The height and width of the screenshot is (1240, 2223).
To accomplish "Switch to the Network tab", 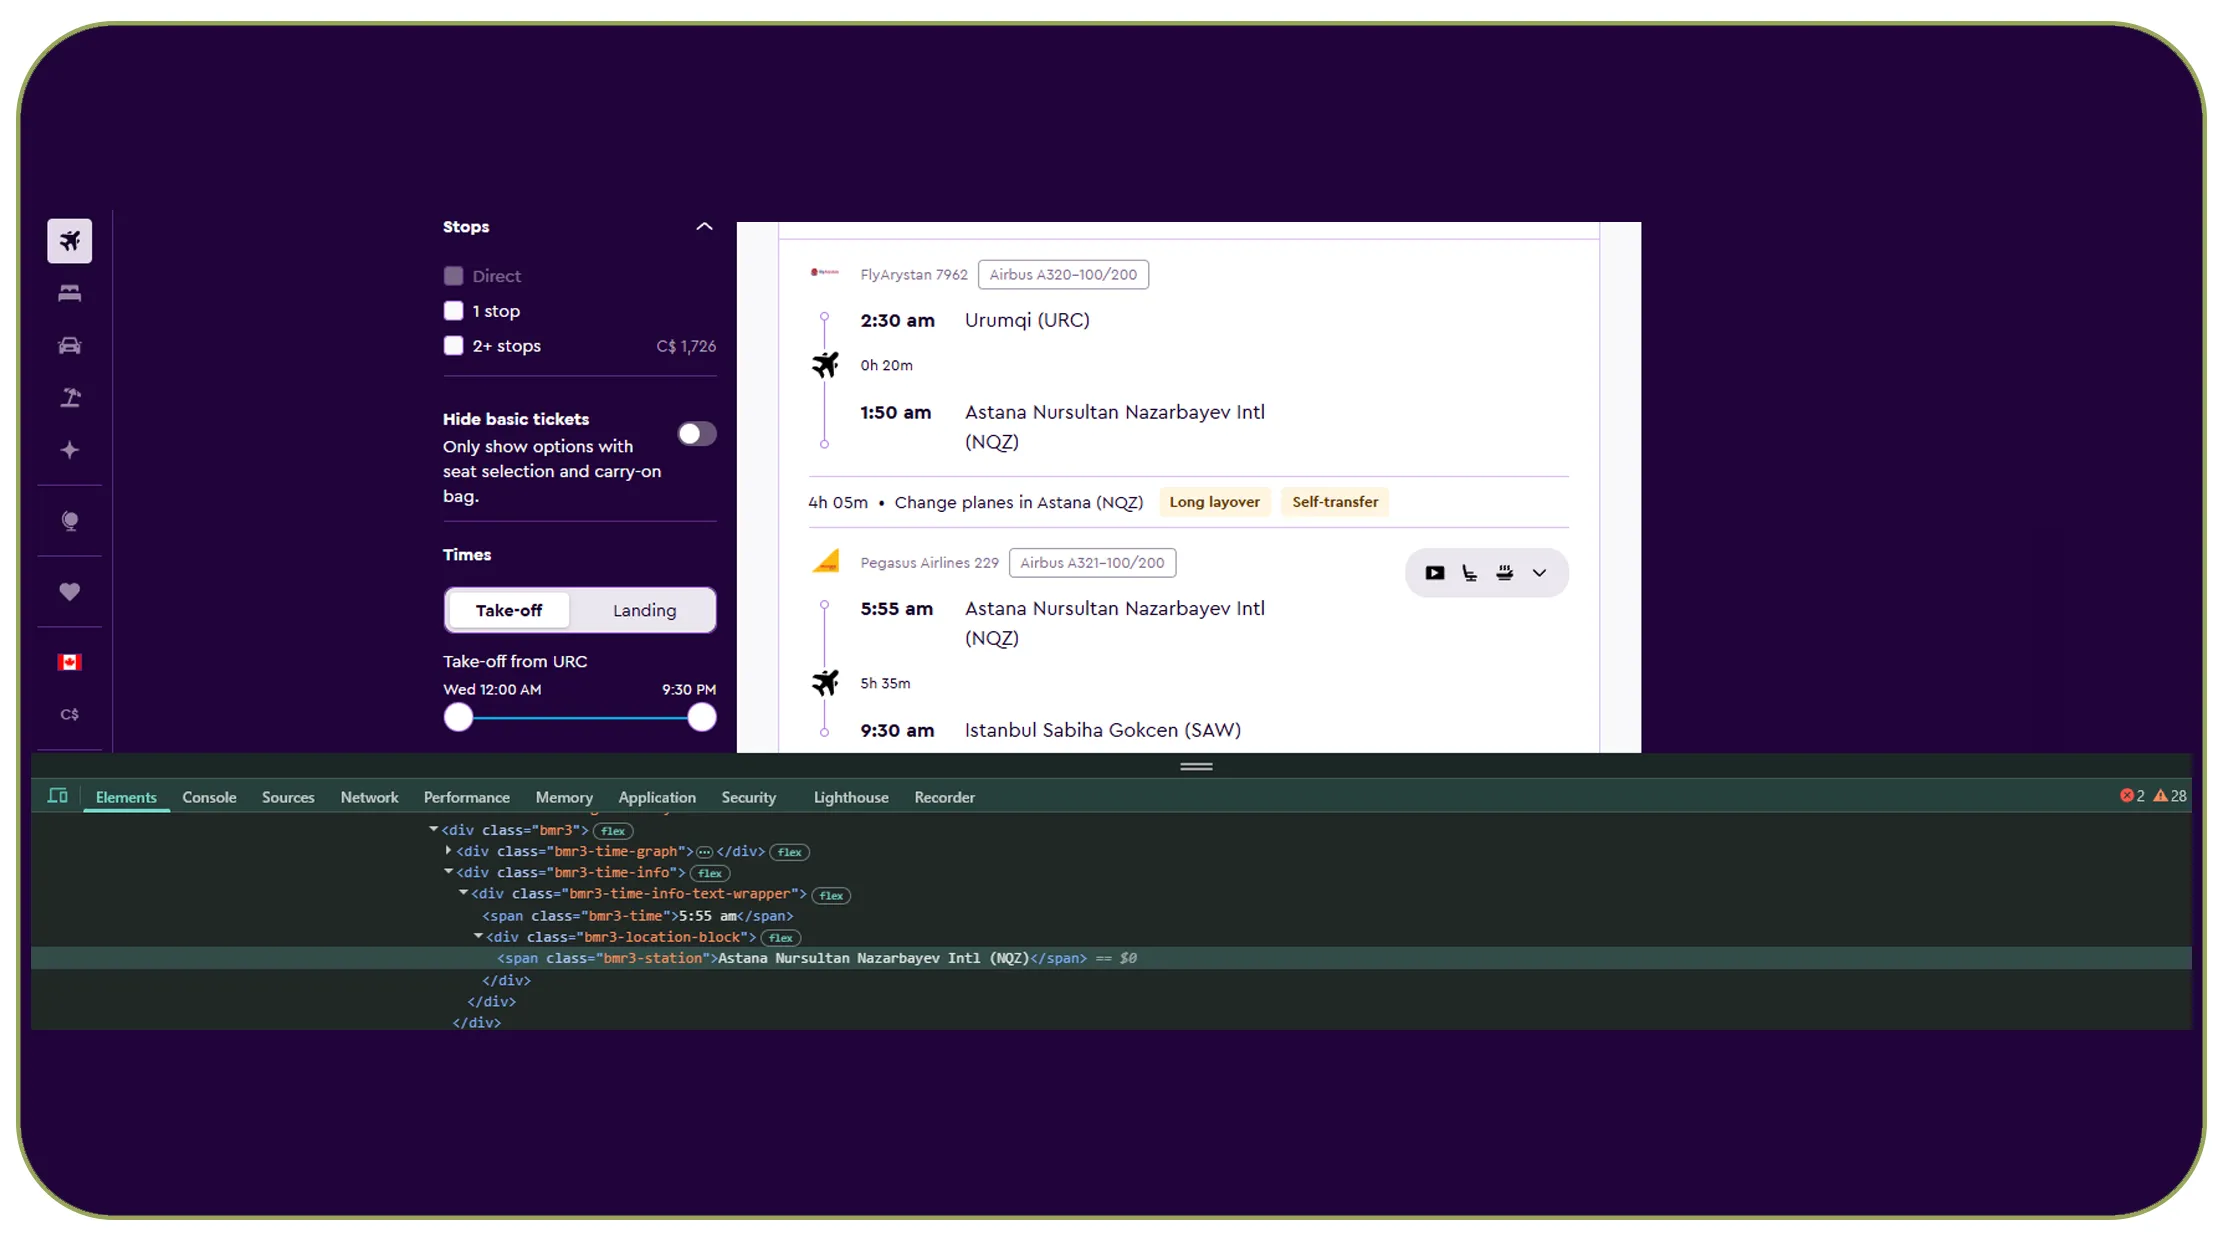I will pos(369,797).
